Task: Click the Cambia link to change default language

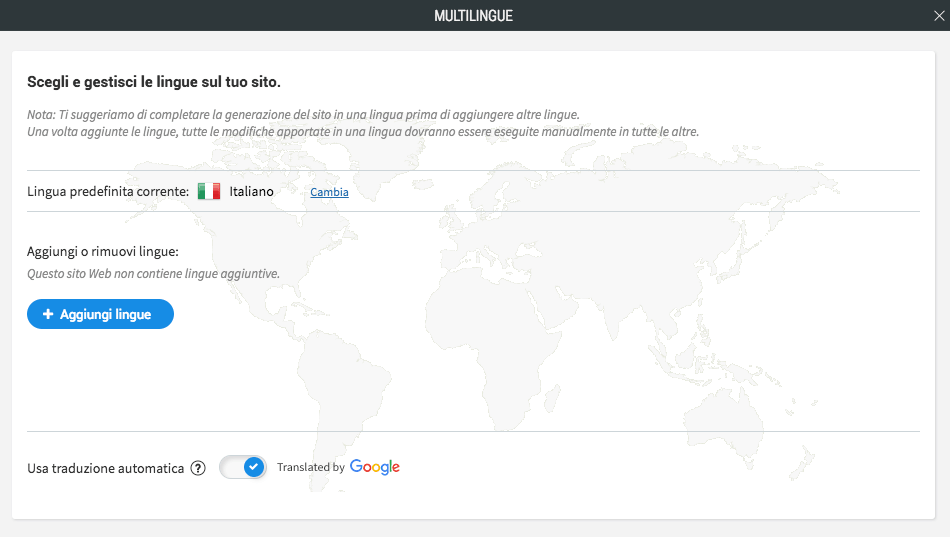Action: pos(329,192)
